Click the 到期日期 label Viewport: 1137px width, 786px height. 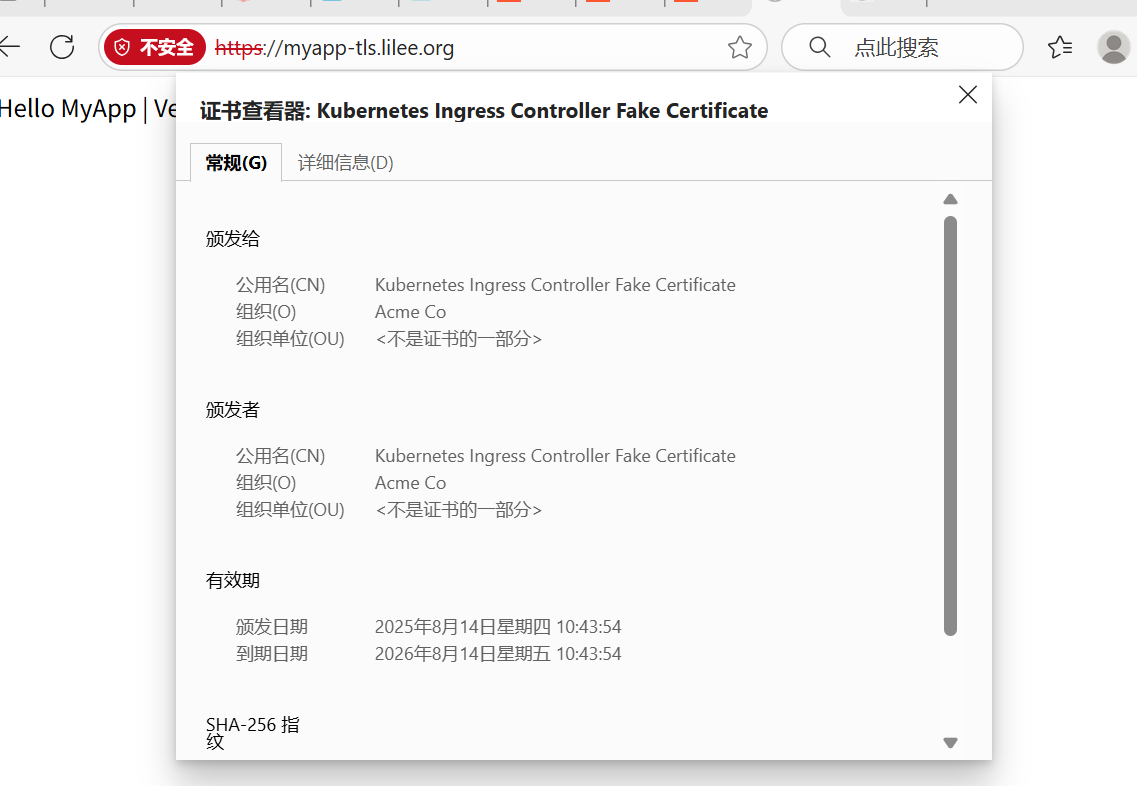(272, 653)
